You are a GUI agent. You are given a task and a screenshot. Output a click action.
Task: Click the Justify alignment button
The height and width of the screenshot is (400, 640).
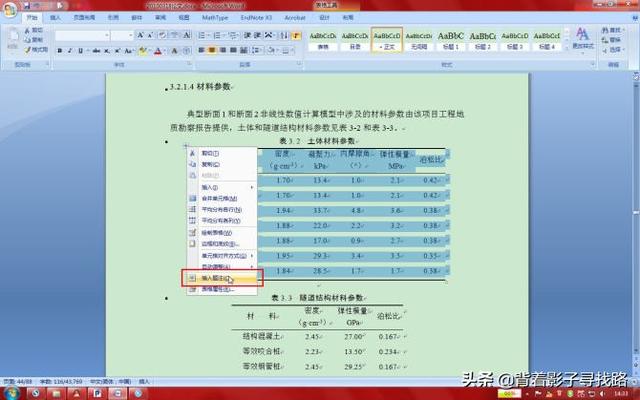pyautogui.click(x=233, y=50)
